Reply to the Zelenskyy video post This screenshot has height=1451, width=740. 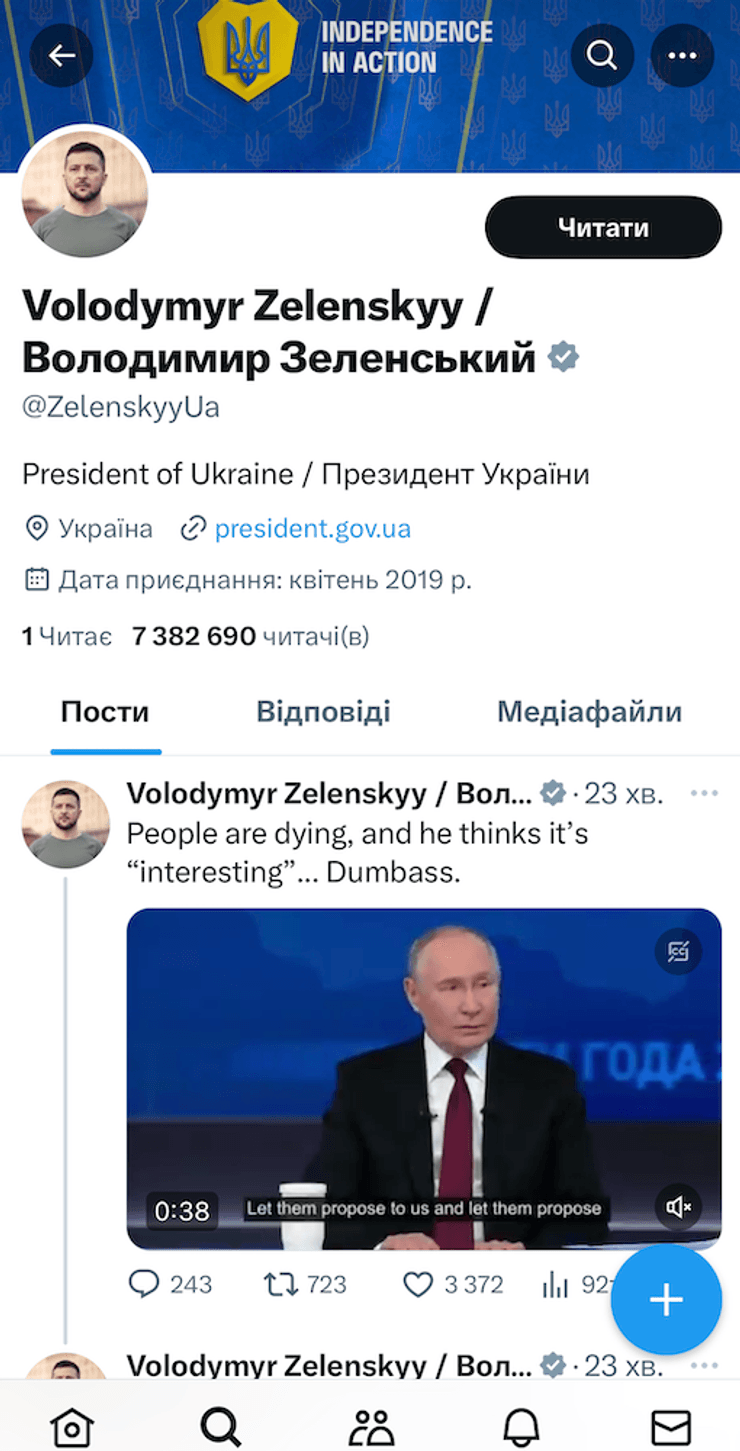pyautogui.click(x=145, y=1284)
